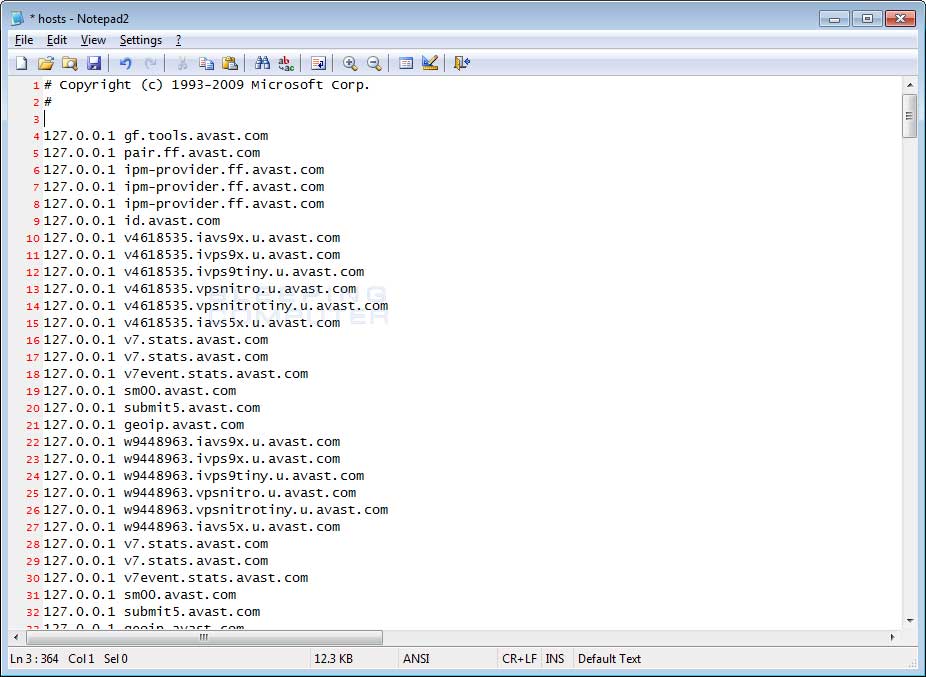Open the View menu
The image size is (926, 677).
93,40
